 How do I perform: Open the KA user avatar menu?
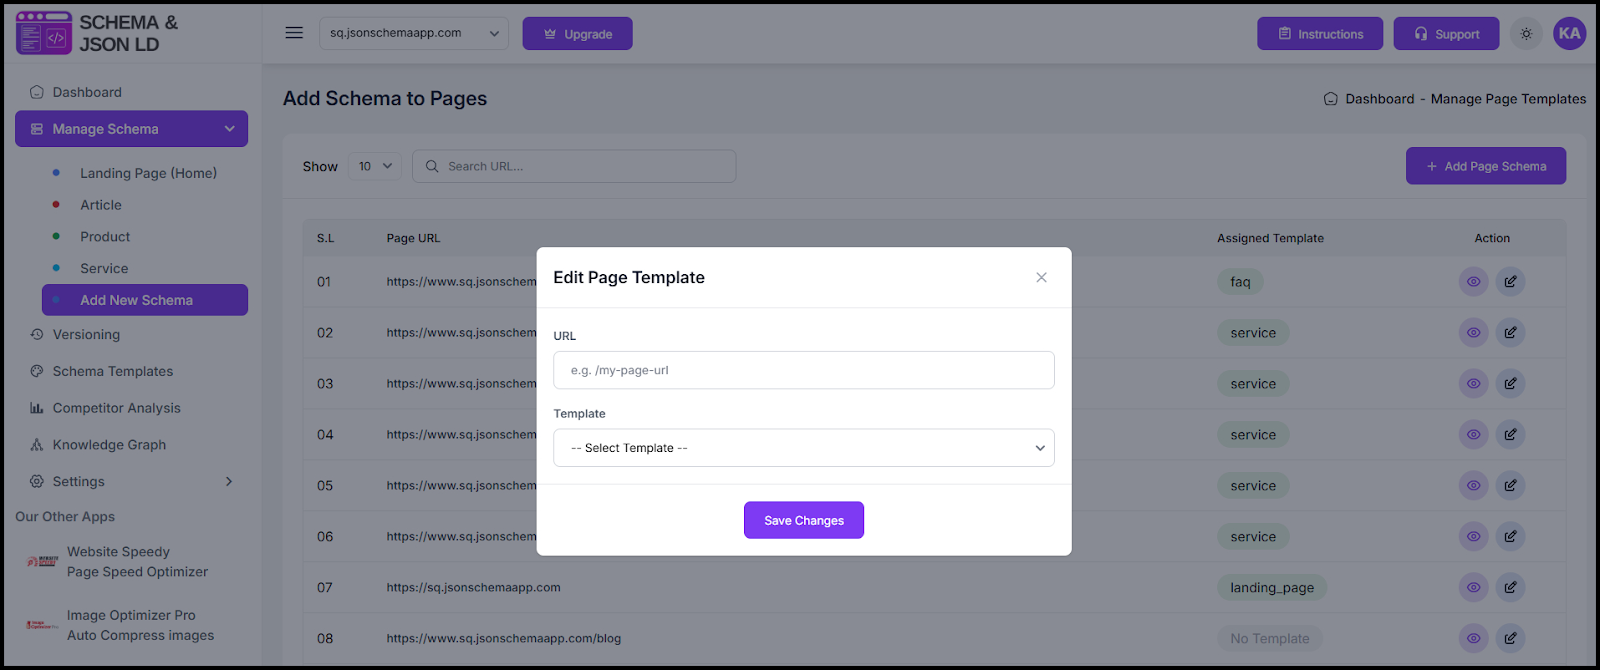click(x=1569, y=33)
